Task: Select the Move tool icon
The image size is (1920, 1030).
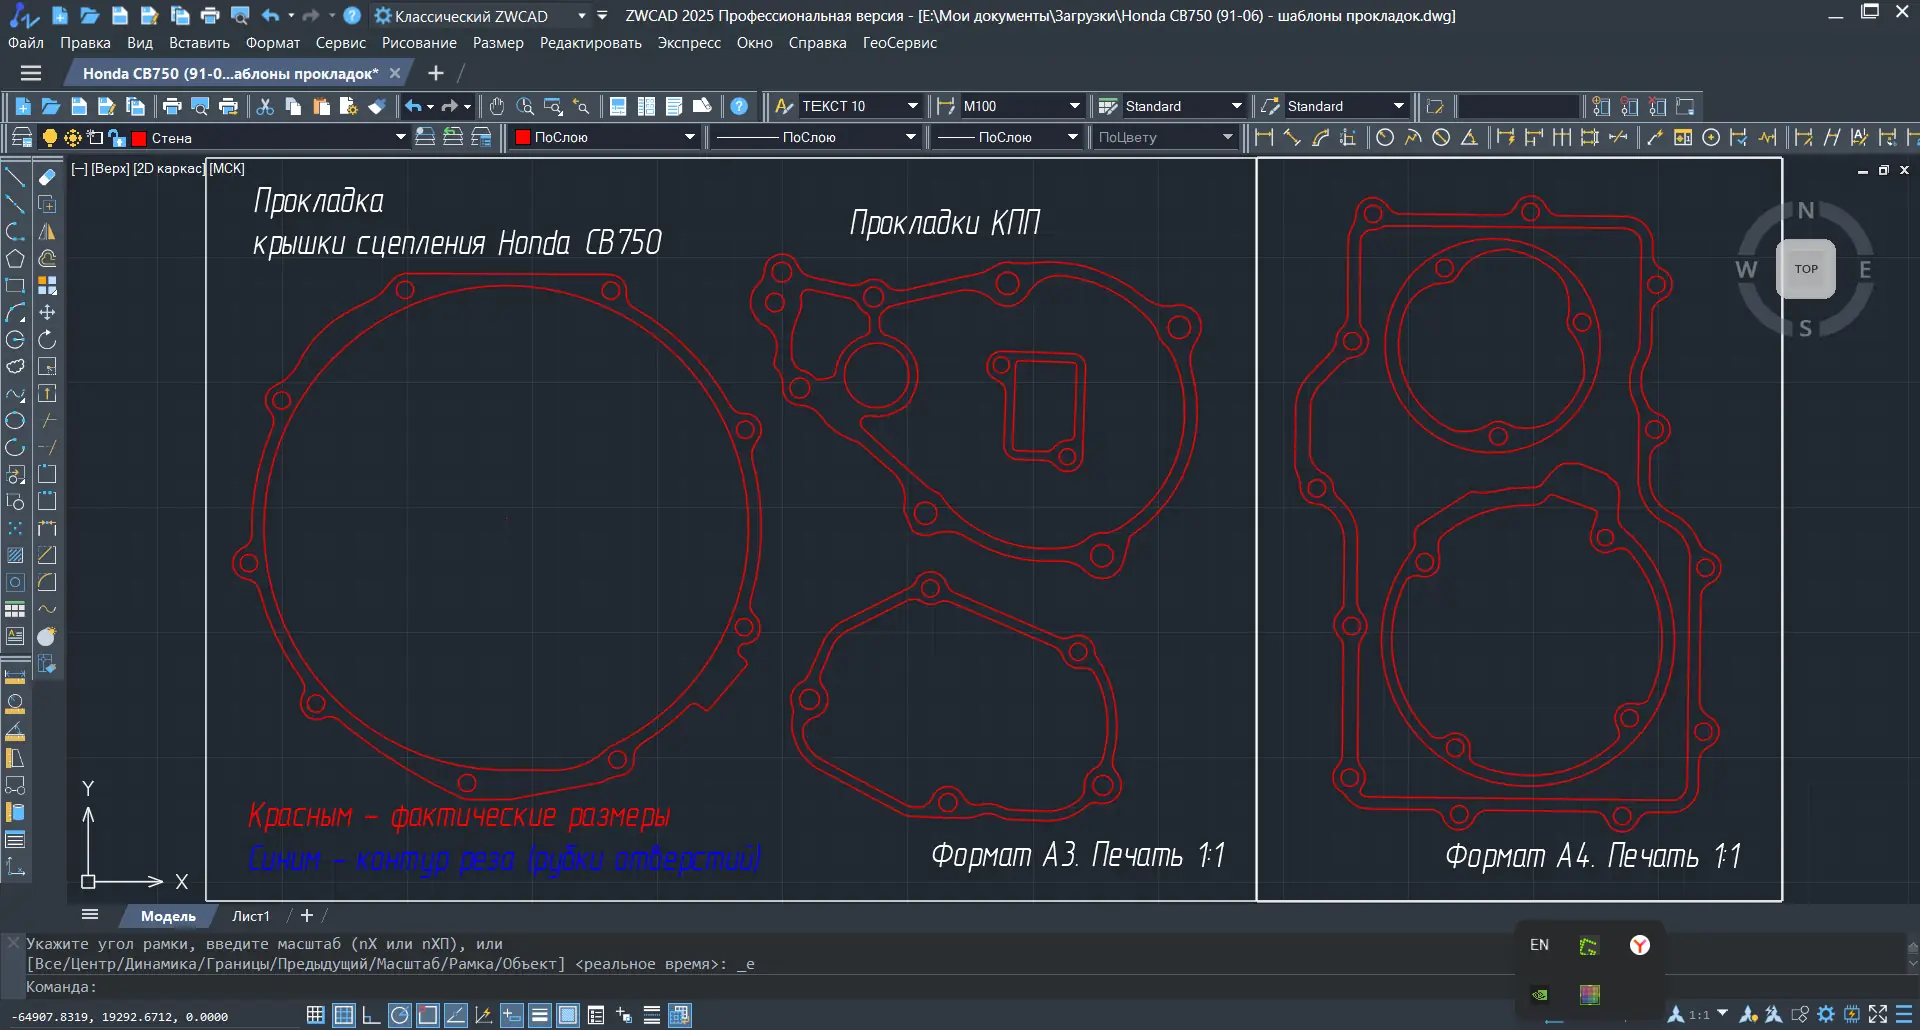Action: pyautogui.click(x=47, y=313)
